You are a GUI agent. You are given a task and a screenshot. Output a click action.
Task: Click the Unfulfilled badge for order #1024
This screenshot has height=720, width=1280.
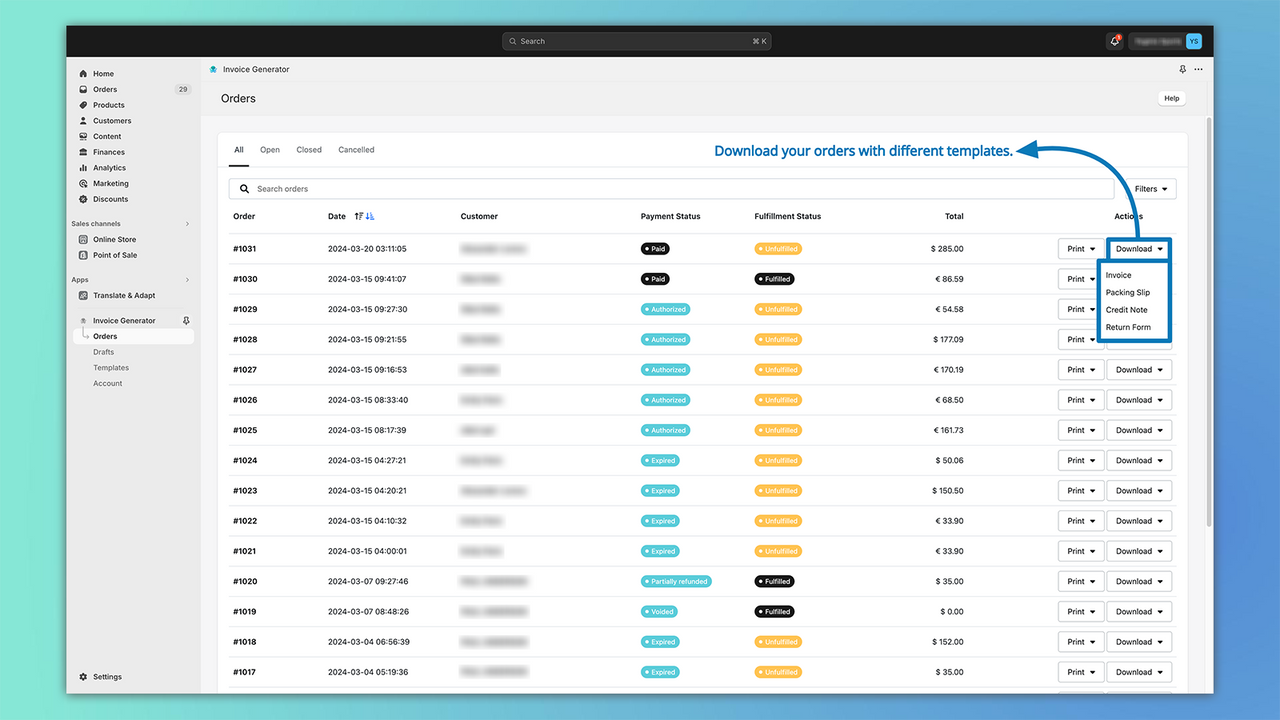pos(778,461)
